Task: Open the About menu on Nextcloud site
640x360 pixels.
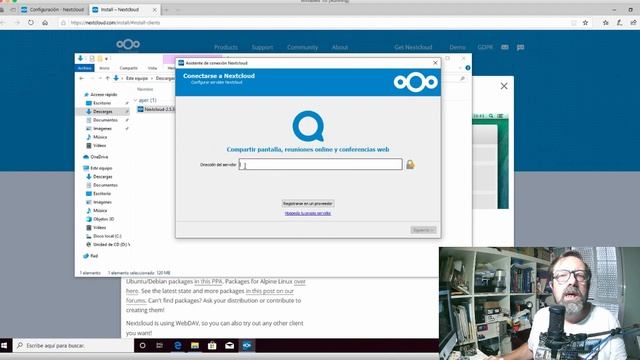Action: [340, 47]
